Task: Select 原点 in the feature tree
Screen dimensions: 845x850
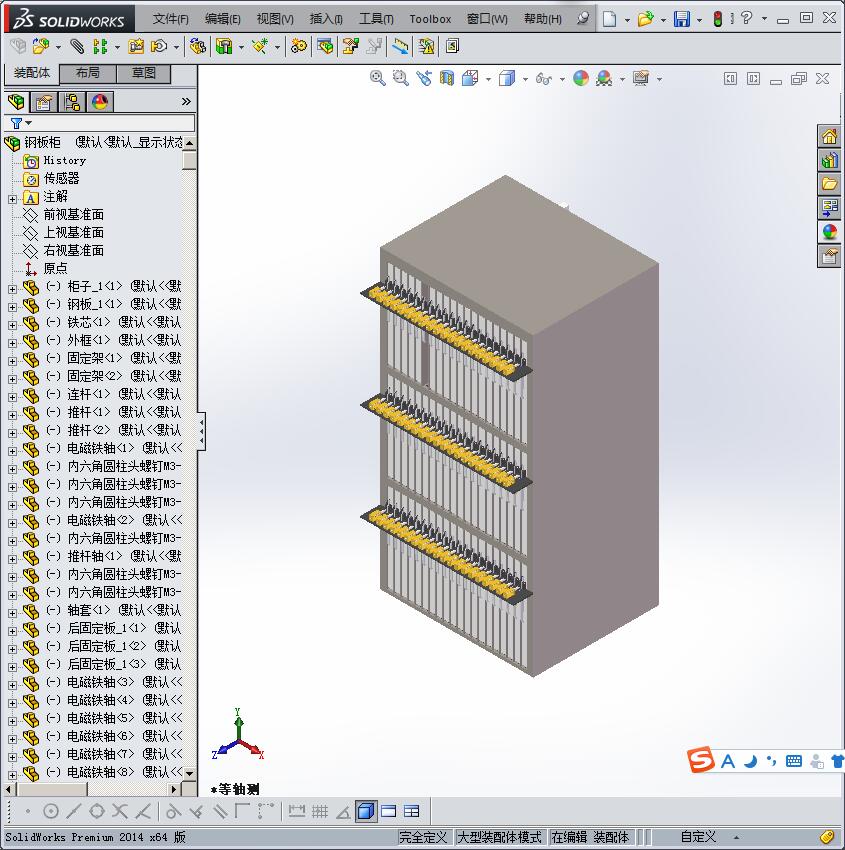Action: [x=55, y=268]
